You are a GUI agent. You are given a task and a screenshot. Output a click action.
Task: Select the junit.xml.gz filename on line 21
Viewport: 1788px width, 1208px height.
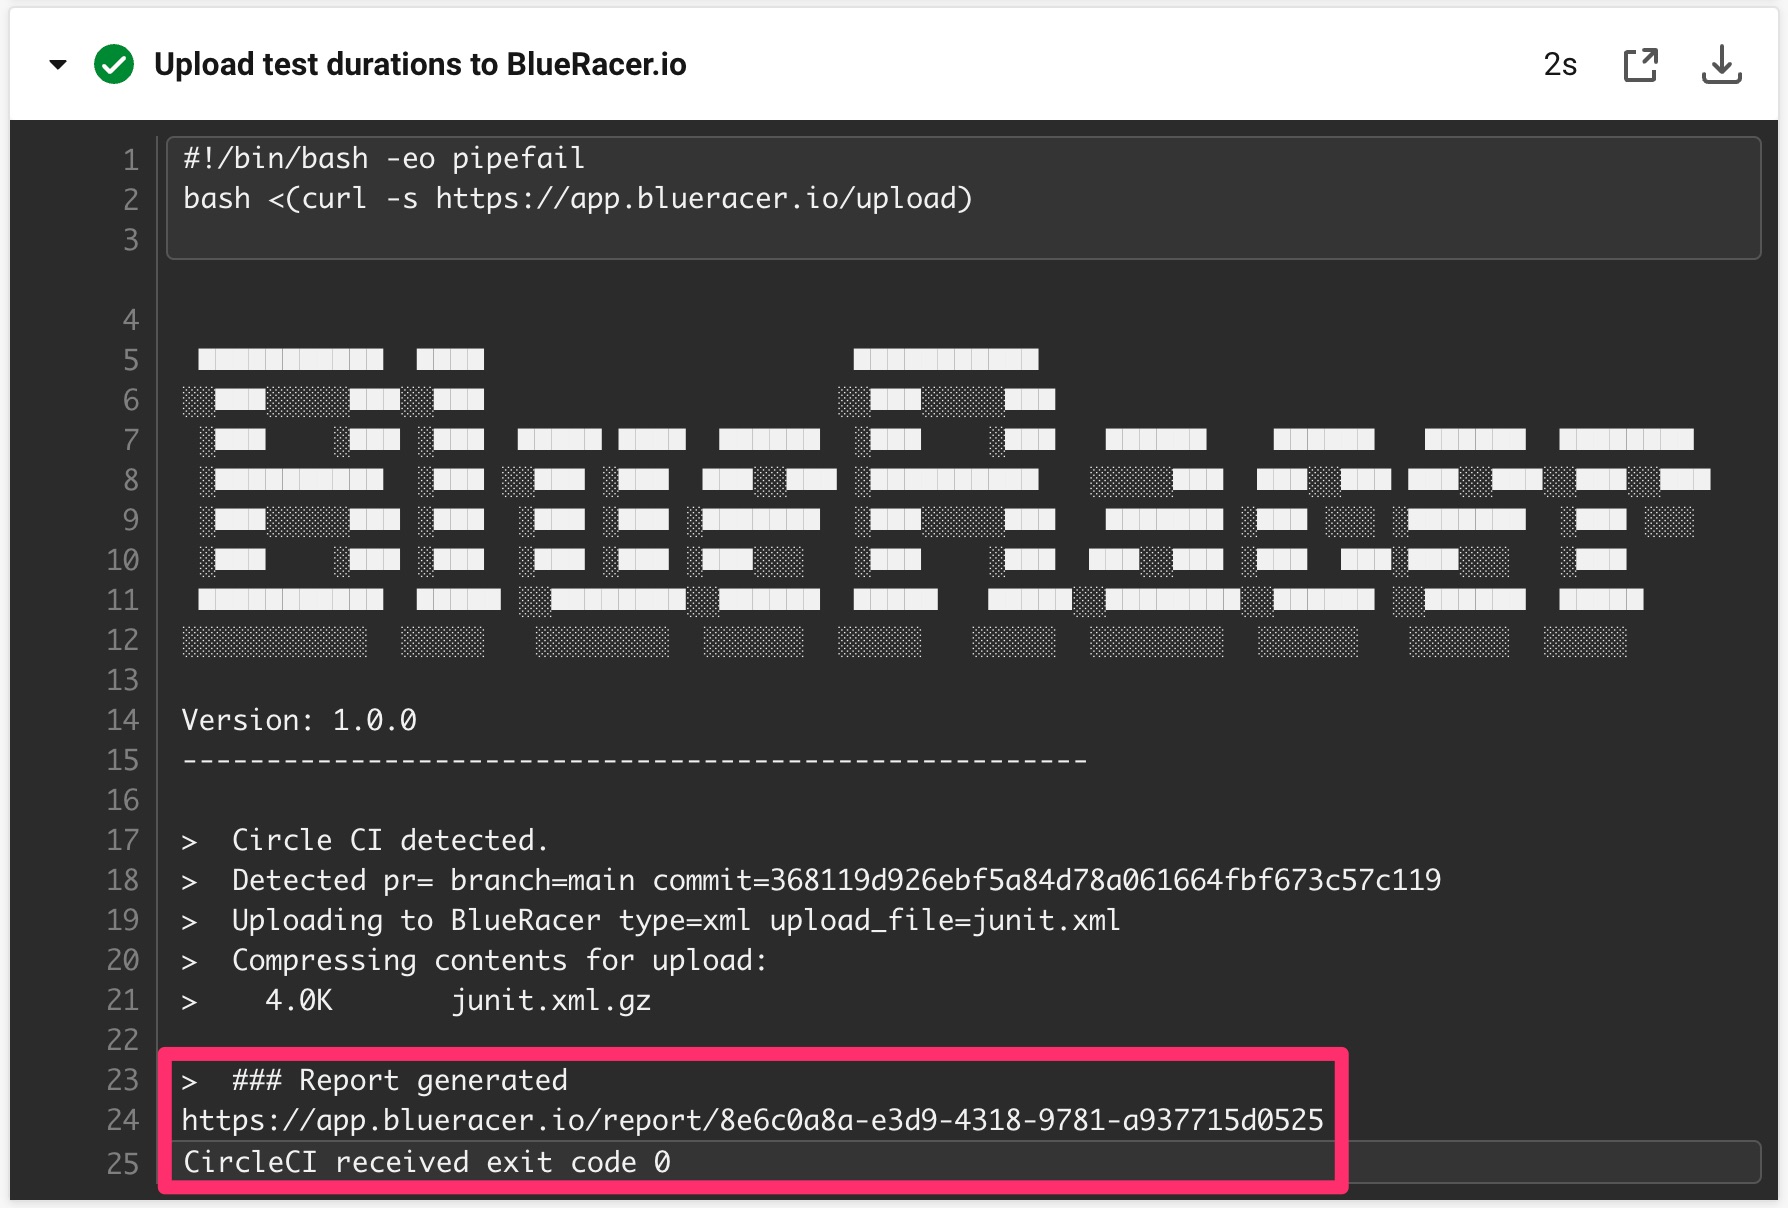click(550, 1000)
